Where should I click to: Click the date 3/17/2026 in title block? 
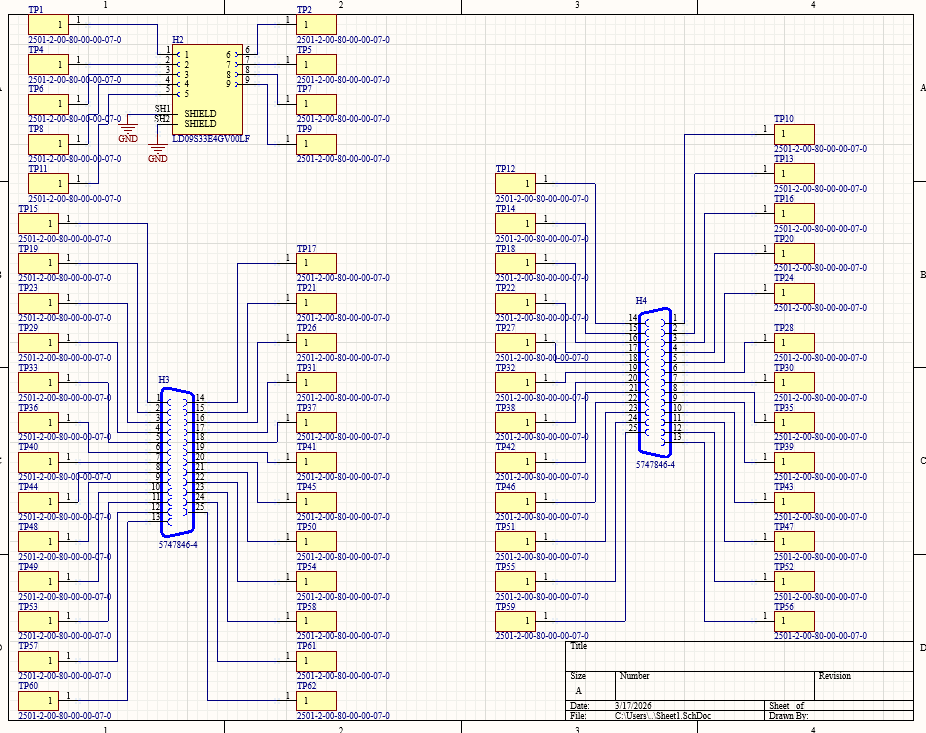pyautogui.click(x=634, y=705)
